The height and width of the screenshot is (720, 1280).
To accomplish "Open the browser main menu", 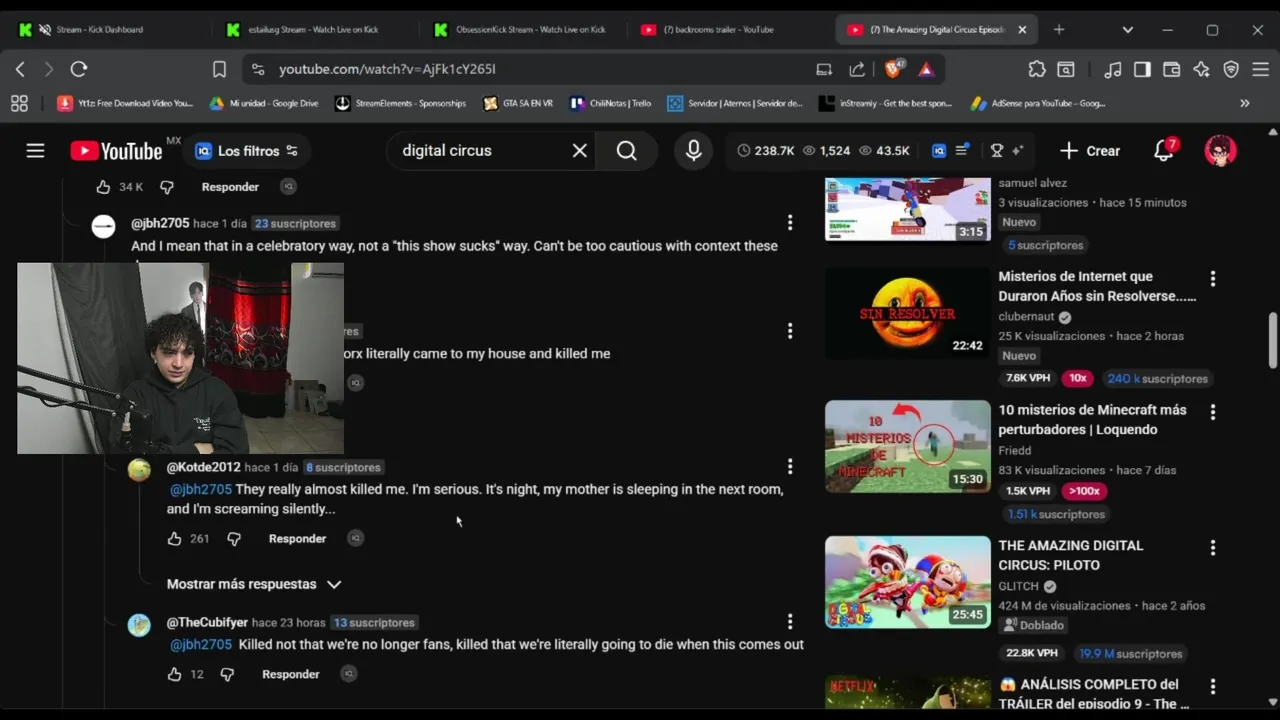I will (x=1261, y=69).
